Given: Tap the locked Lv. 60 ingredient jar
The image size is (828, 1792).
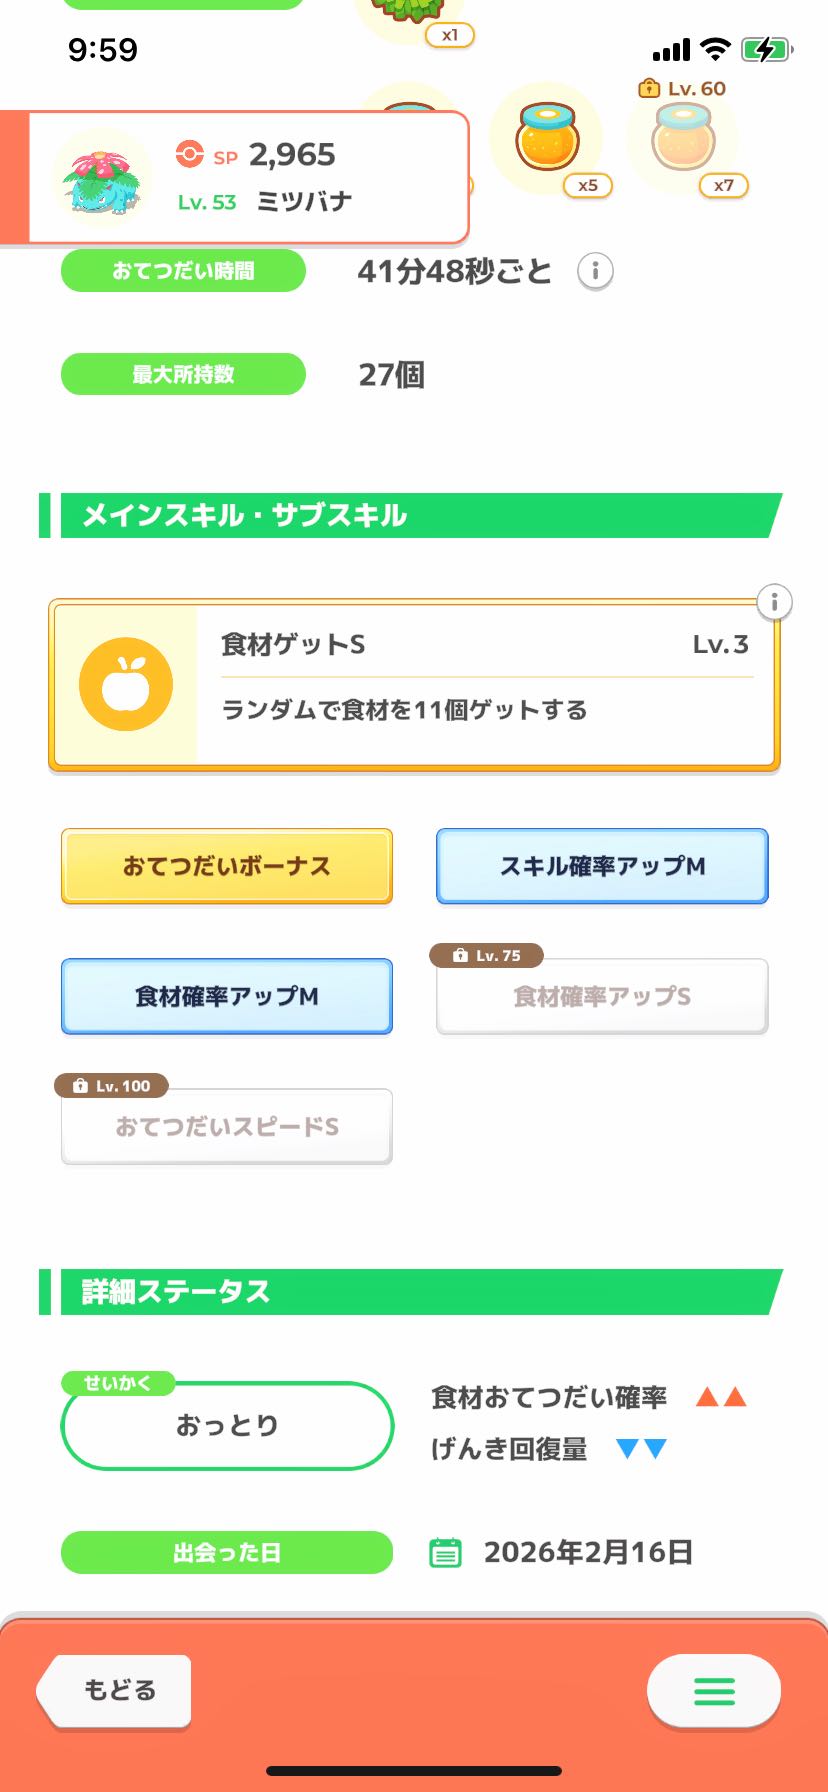Looking at the screenshot, I should point(683,139).
